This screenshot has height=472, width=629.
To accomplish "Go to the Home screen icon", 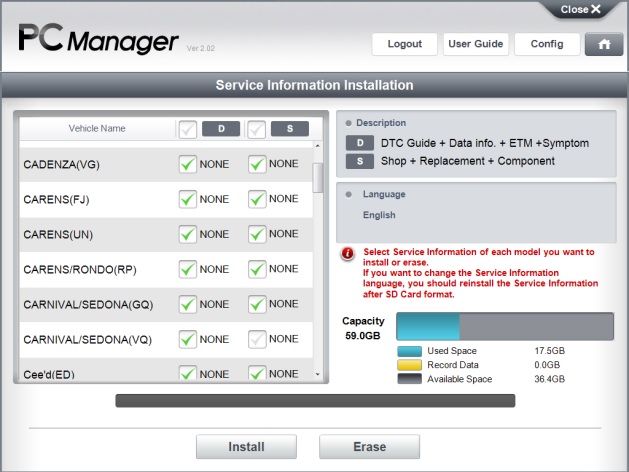I will (x=604, y=44).
